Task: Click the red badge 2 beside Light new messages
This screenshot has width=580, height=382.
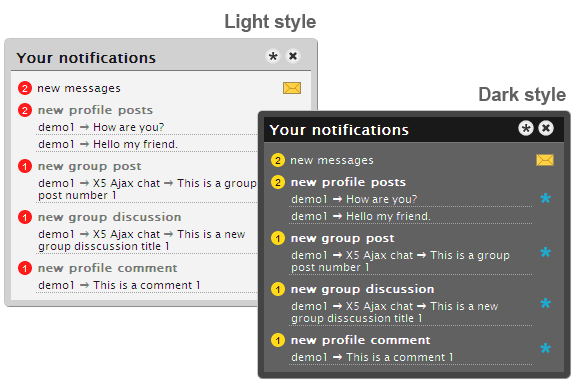Action: tap(25, 88)
